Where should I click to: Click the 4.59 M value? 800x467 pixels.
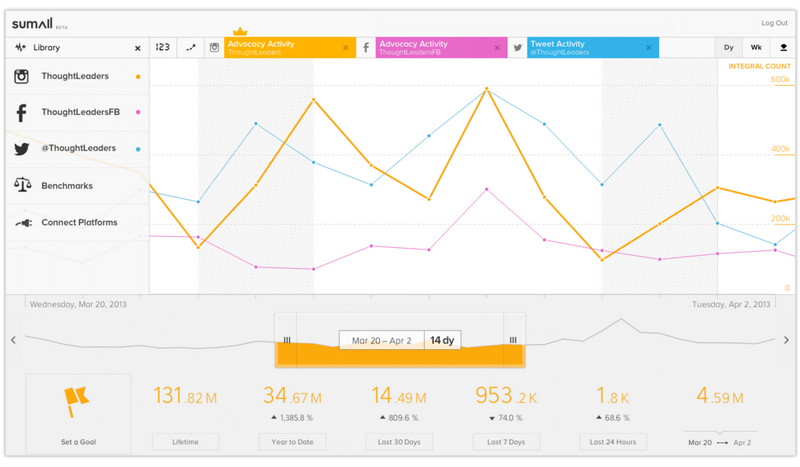click(720, 396)
